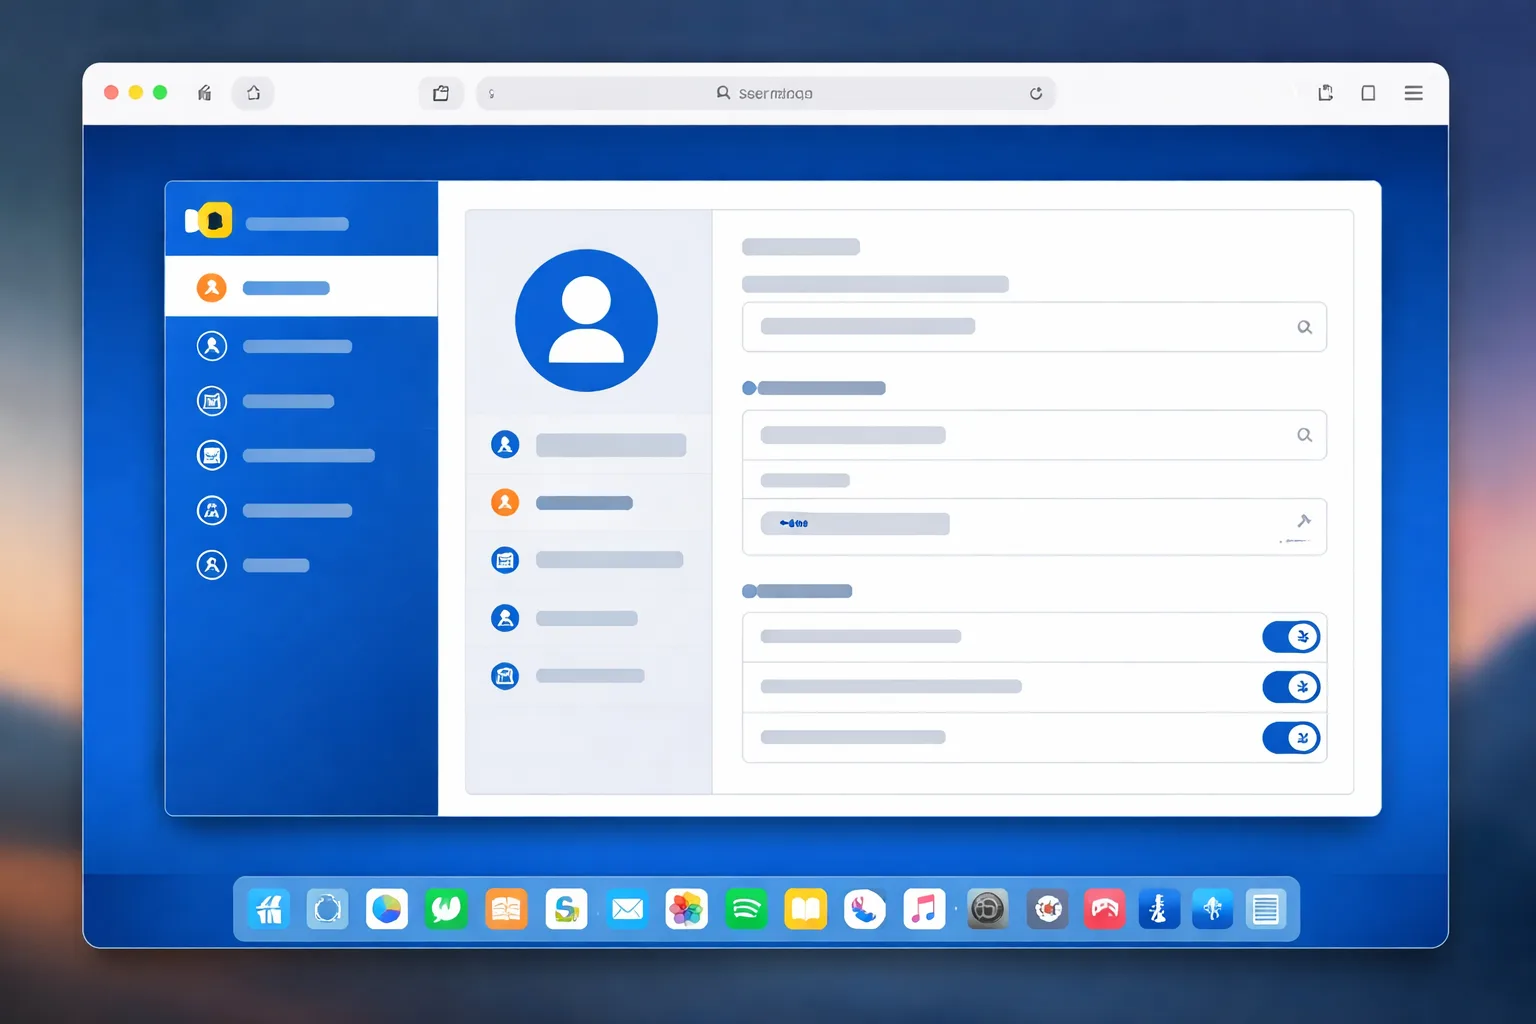Open the Spotify icon in the dock

pyautogui.click(x=746, y=909)
